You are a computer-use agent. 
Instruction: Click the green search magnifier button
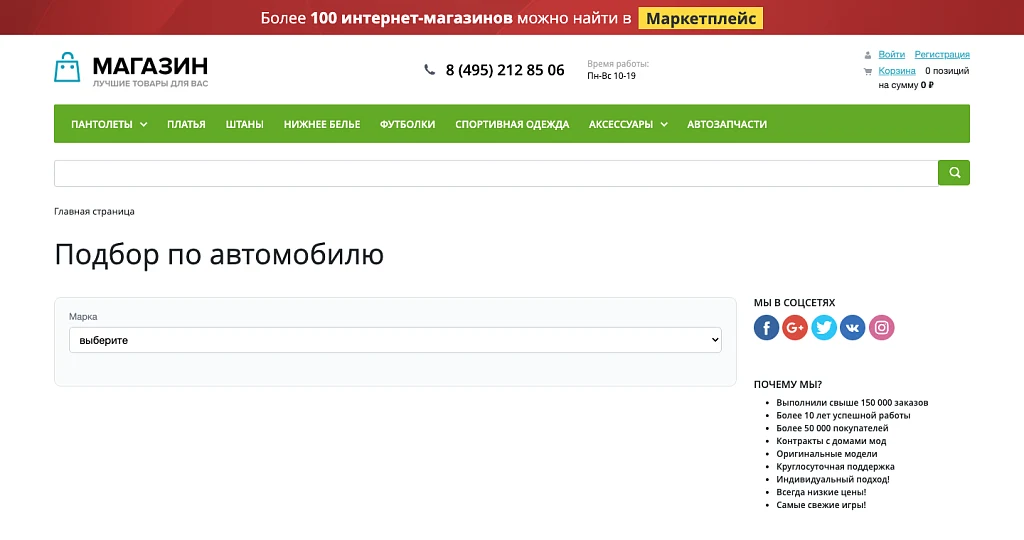point(953,173)
